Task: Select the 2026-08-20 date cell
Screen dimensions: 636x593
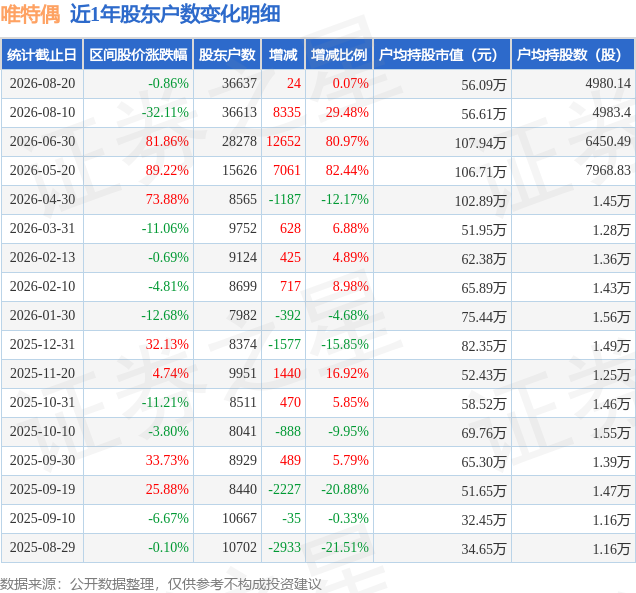Action: (42, 84)
